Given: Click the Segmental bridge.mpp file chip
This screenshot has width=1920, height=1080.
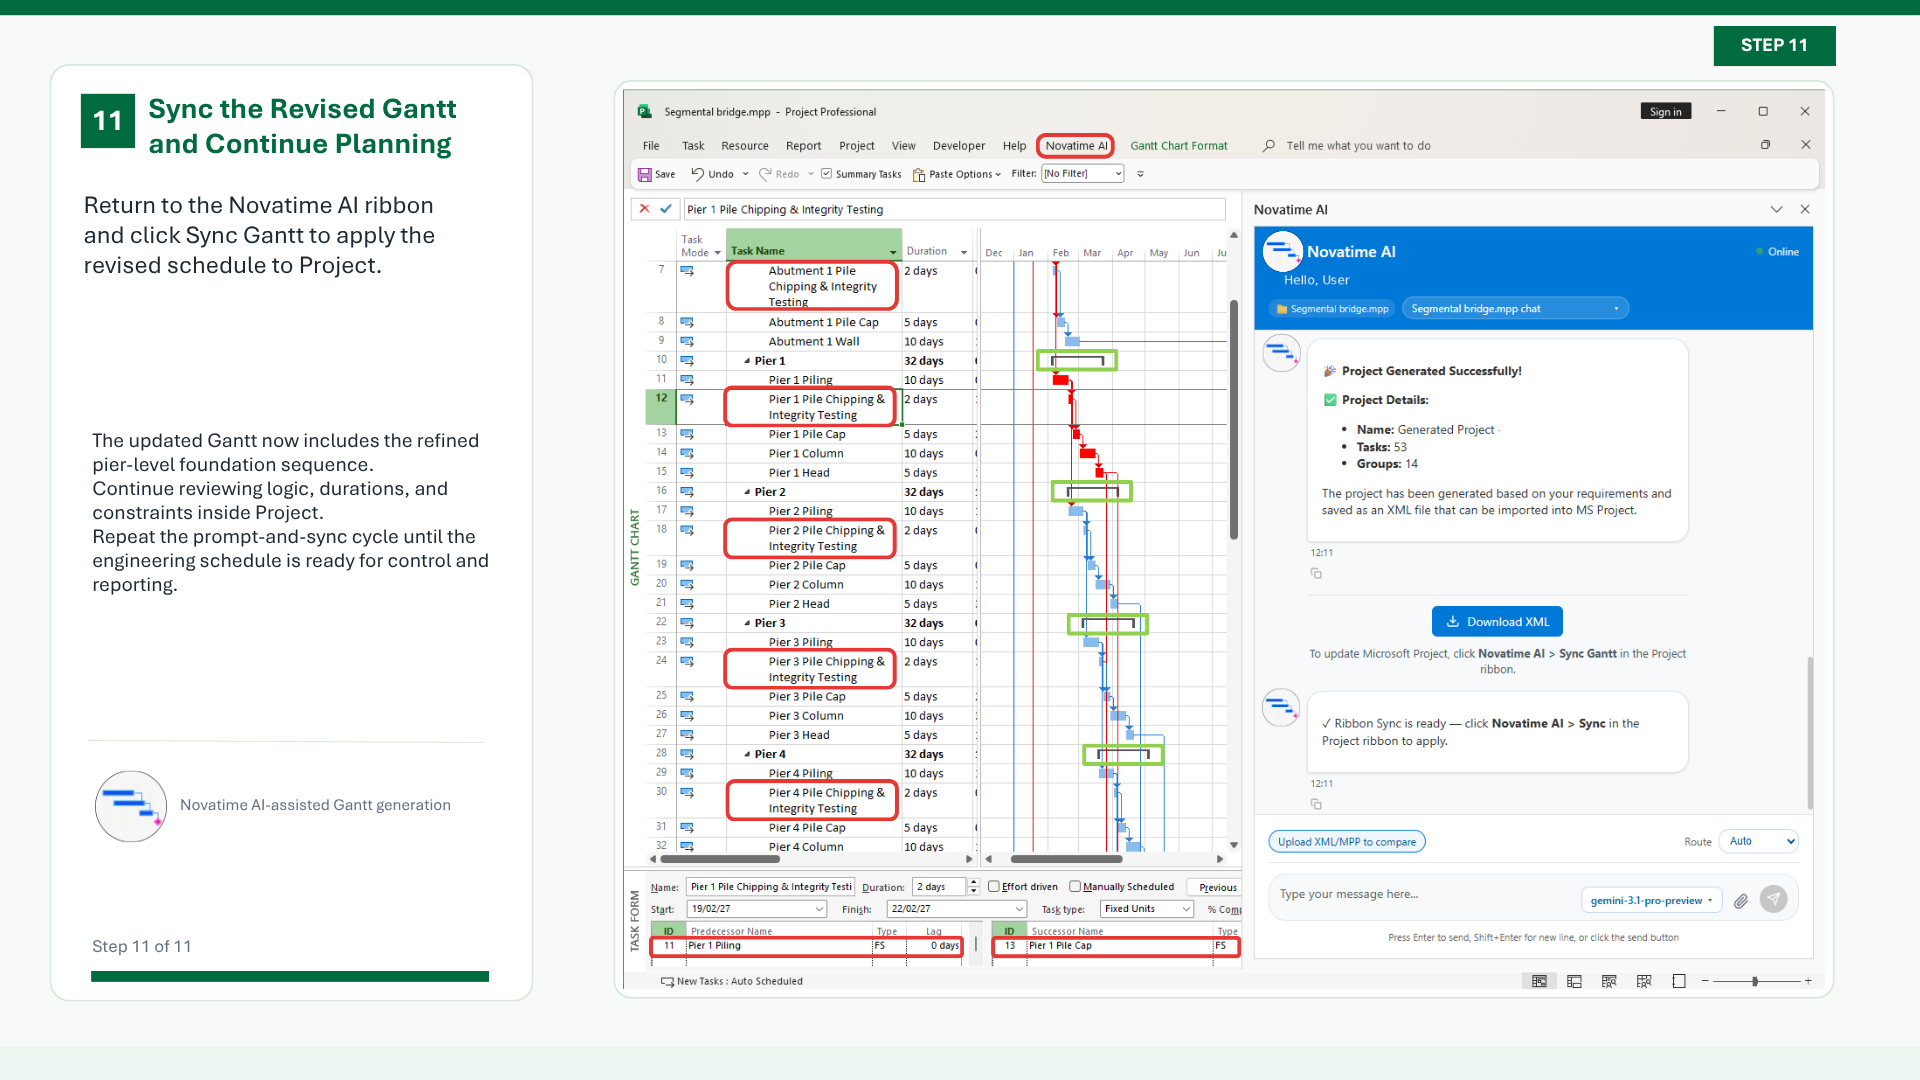Looking at the screenshot, I should (x=1332, y=309).
